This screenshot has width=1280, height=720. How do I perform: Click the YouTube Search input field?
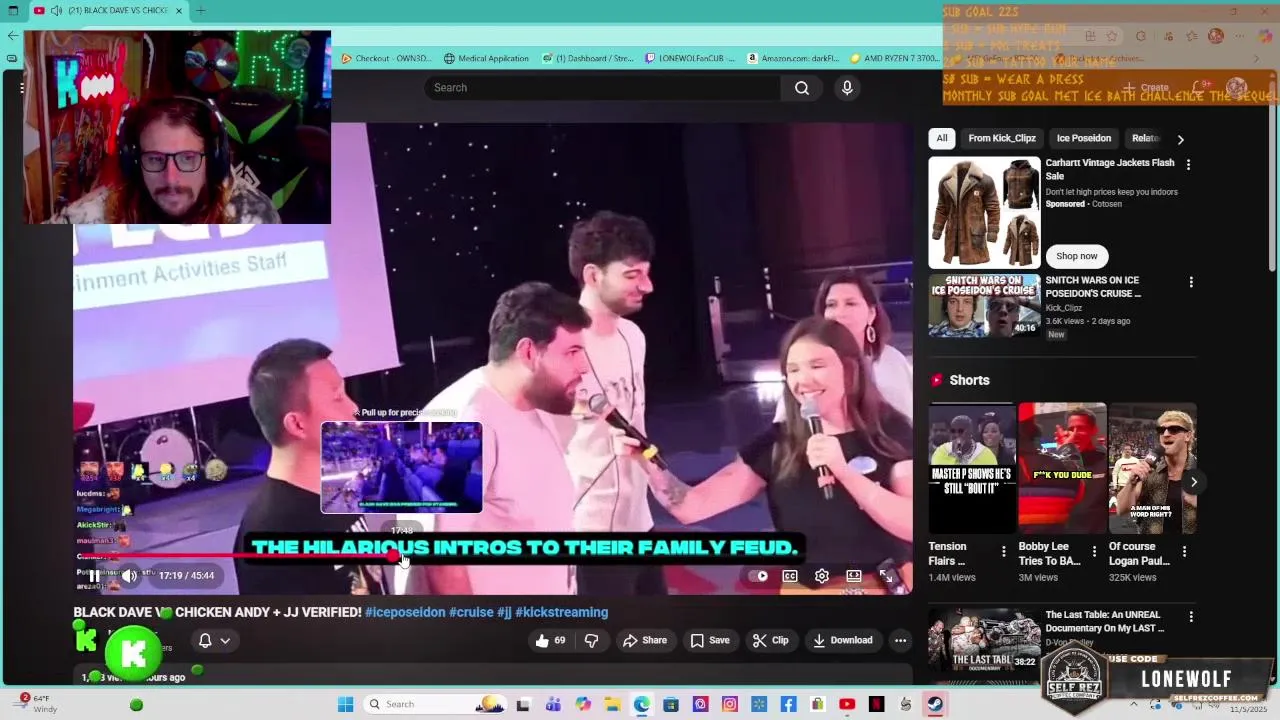point(603,88)
